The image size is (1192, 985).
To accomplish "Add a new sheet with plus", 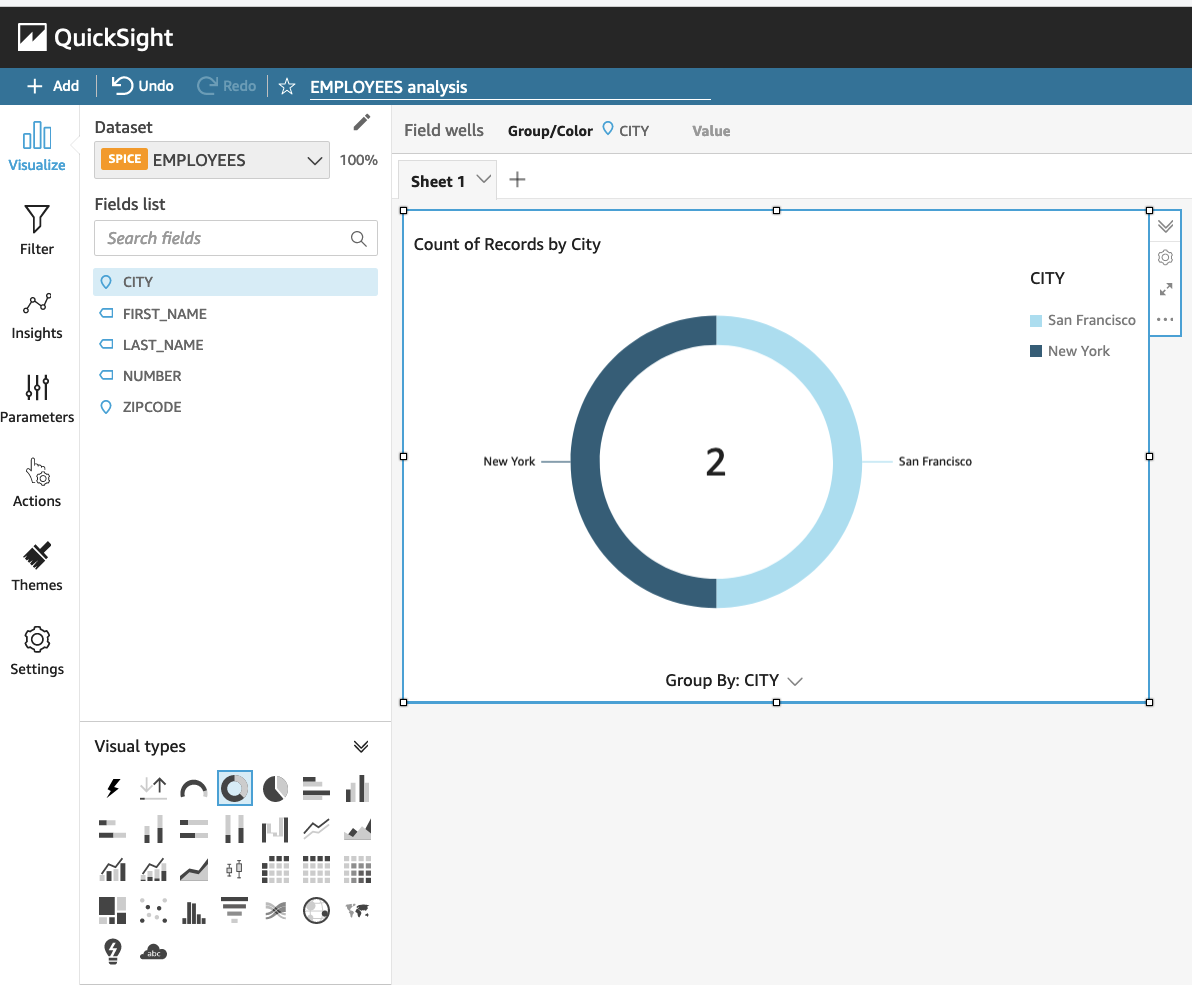I will click(517, 180).
